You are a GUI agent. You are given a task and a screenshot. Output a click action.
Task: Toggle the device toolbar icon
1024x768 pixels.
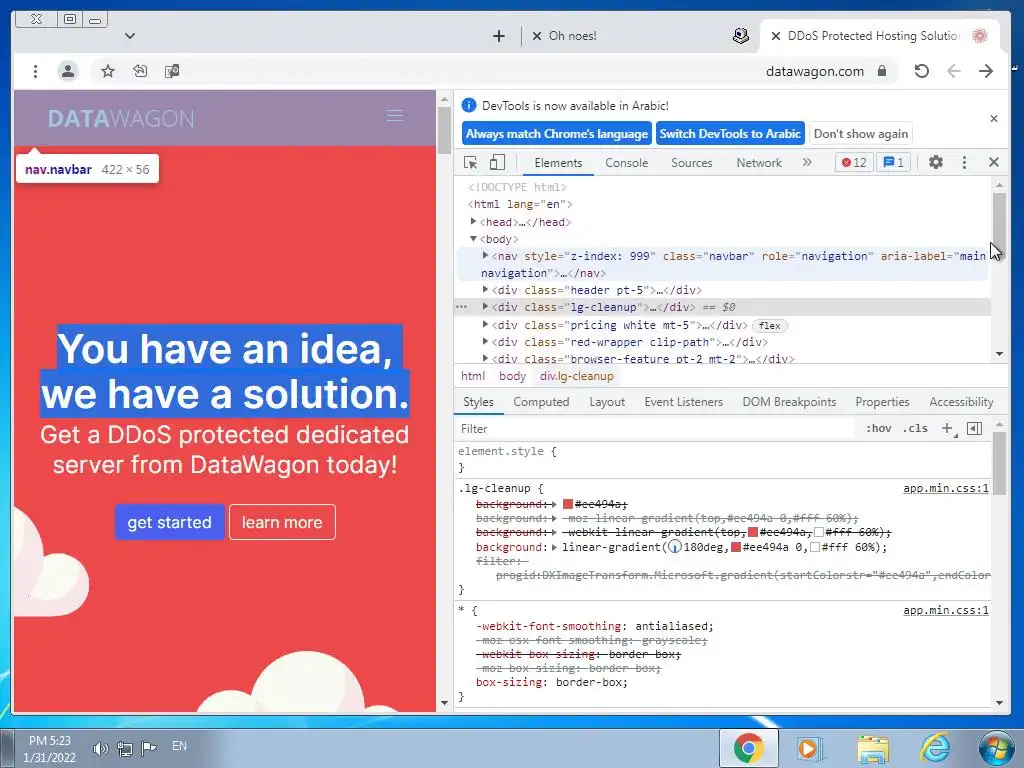[497, 162]
